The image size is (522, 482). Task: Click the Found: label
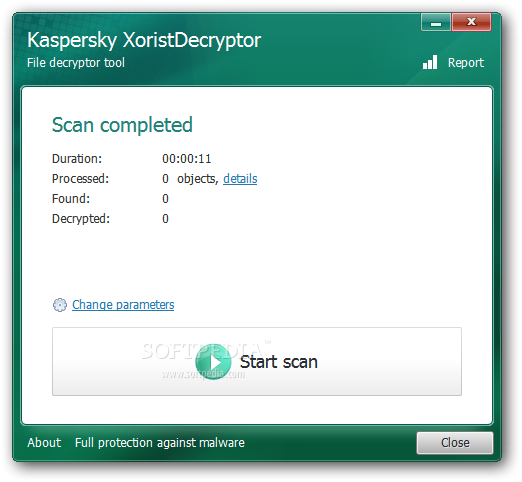(71, 199)
